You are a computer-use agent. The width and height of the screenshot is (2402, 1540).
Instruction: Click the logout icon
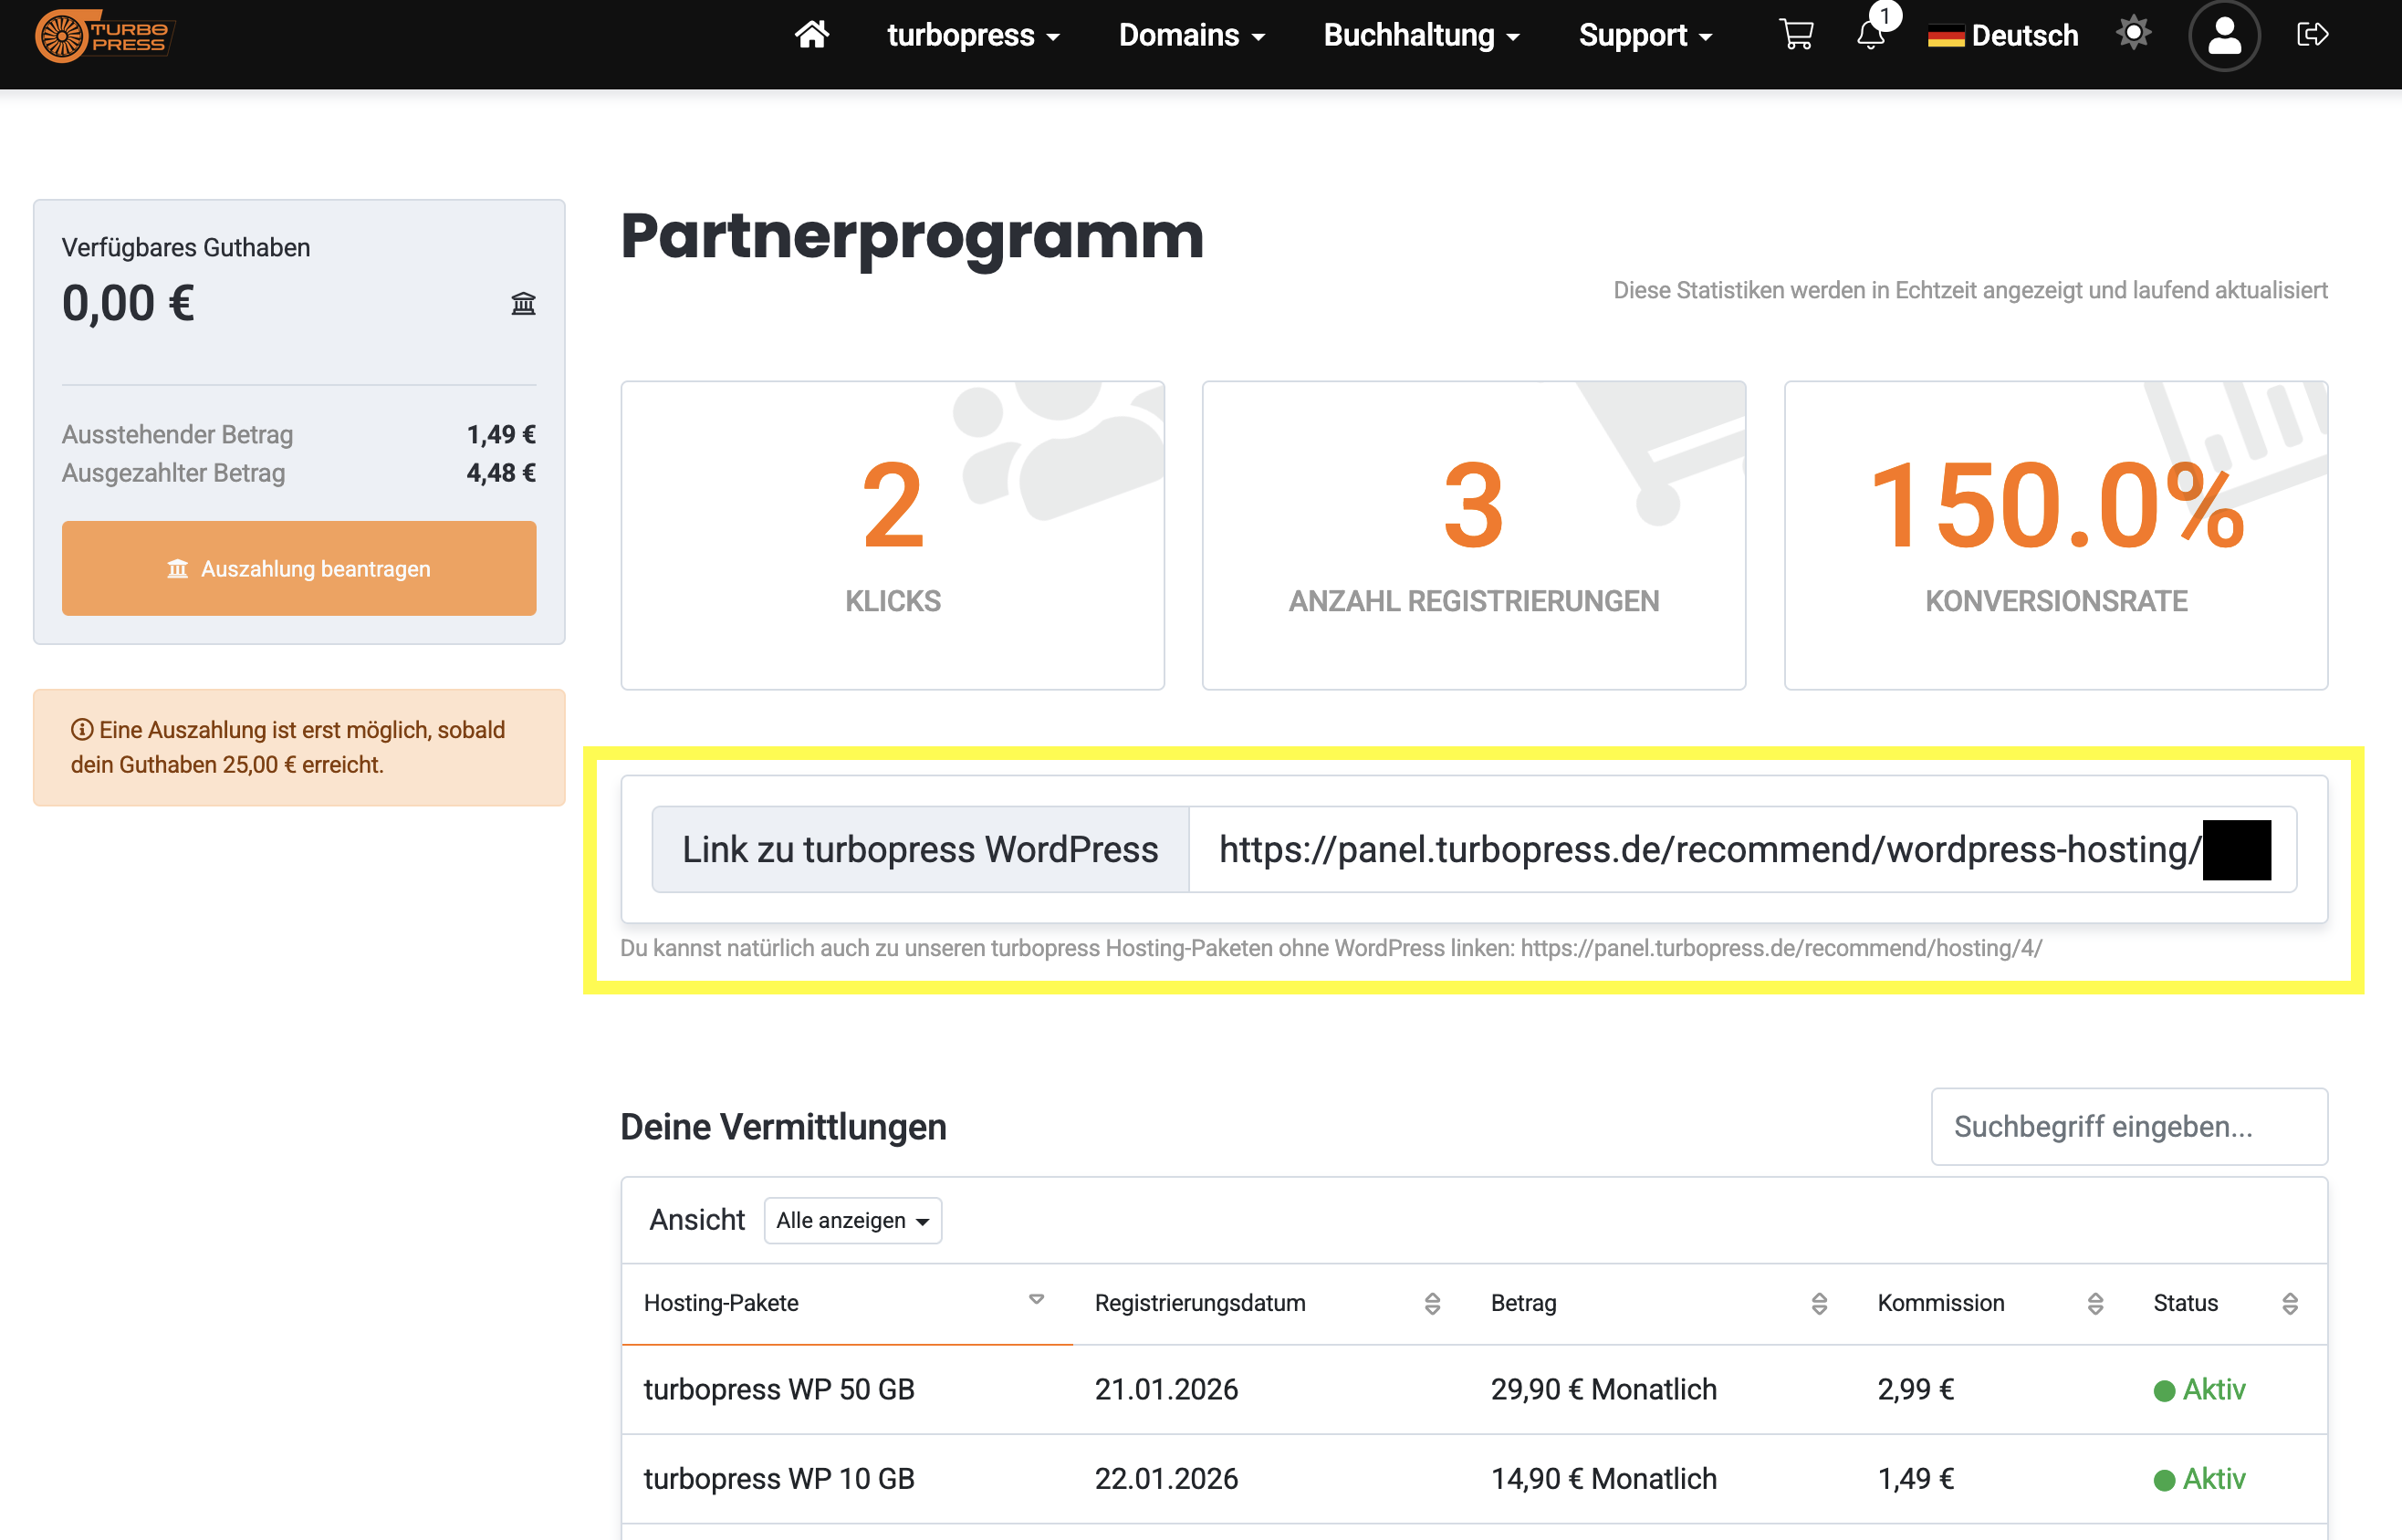pos(2312,35)
